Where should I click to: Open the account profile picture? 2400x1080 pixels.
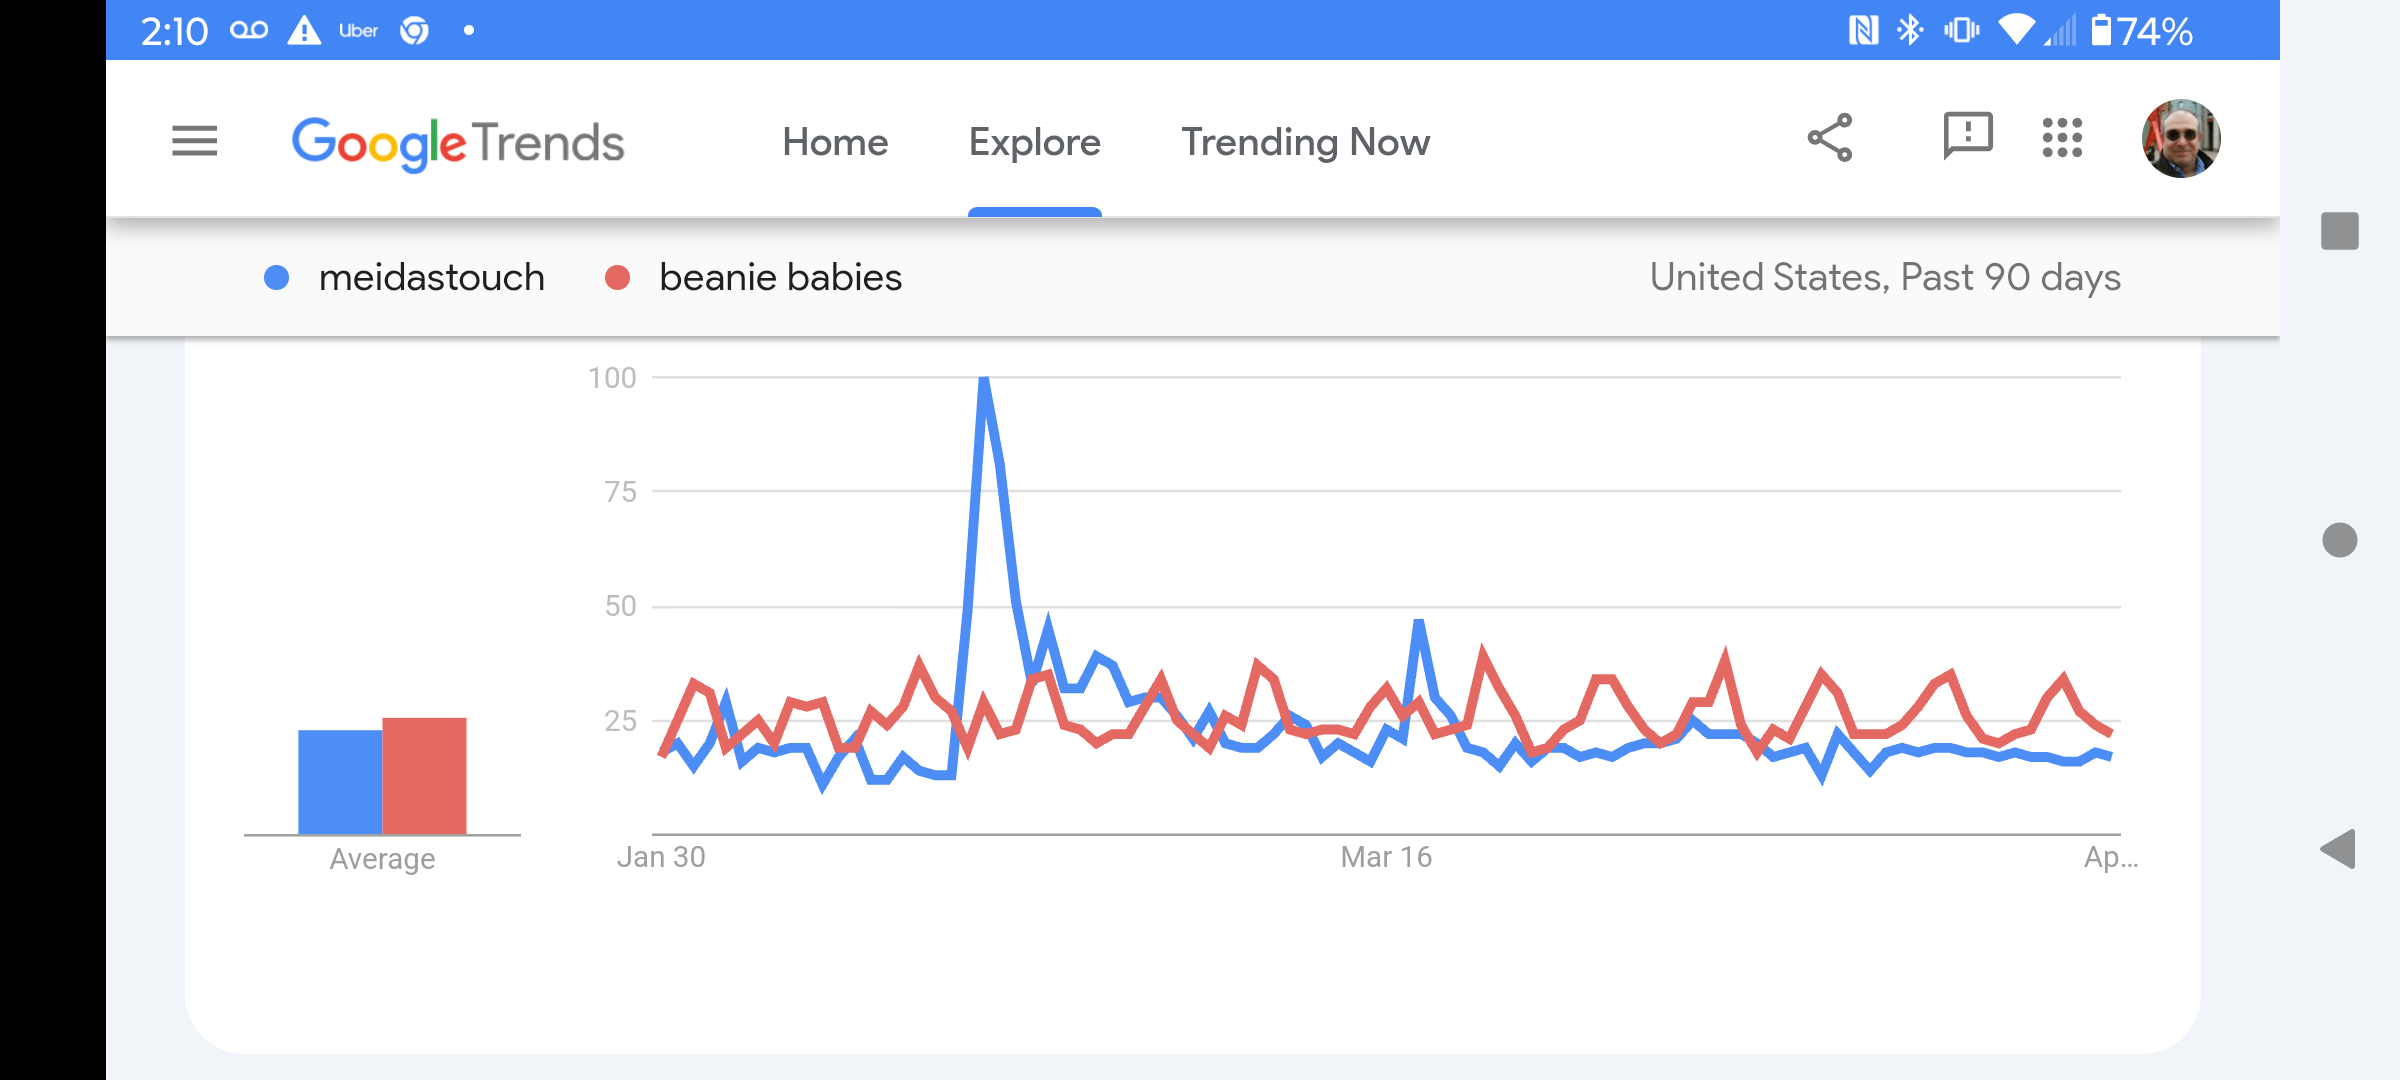click(2181, 138)
